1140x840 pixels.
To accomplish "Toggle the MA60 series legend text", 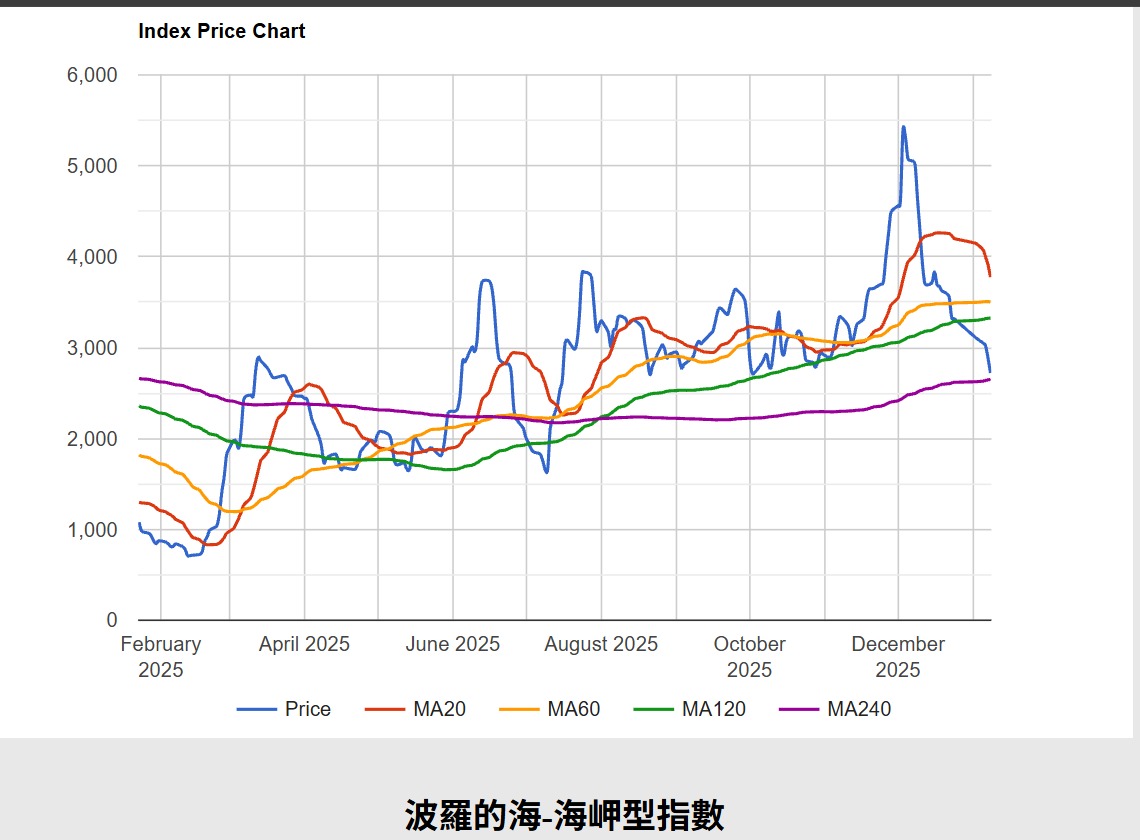I will click(573, 709).
